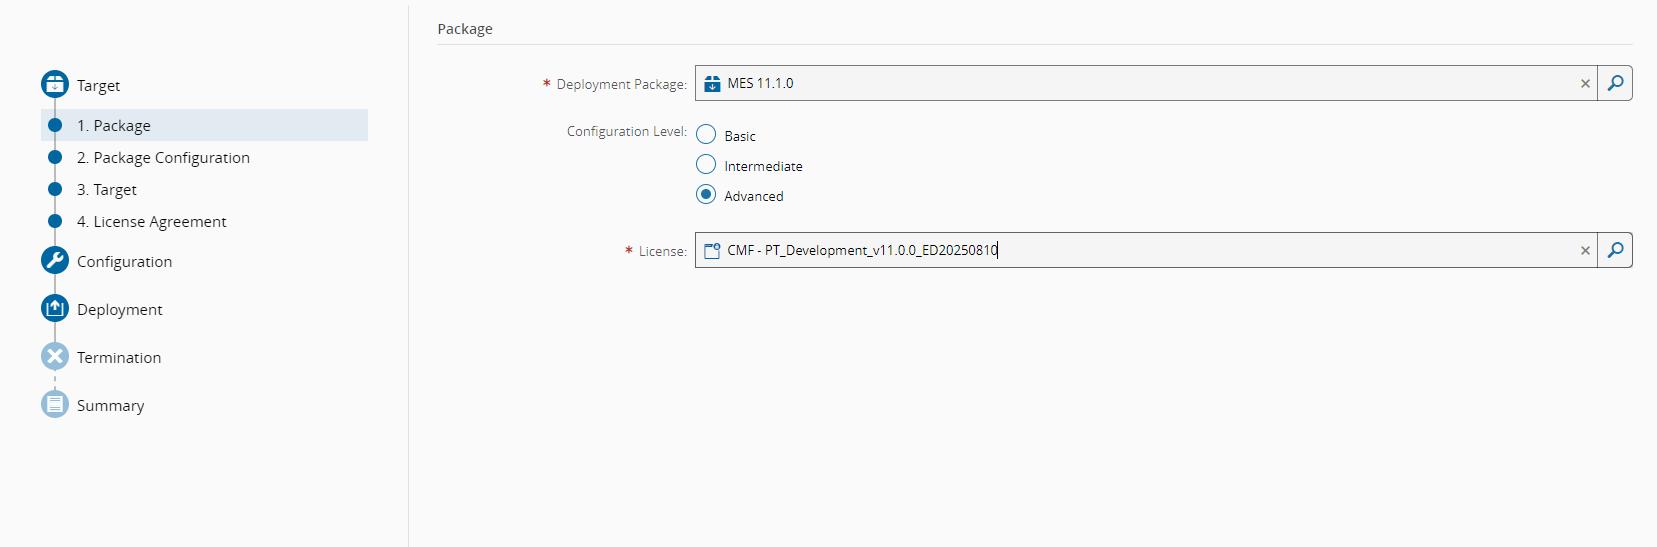The height and width of the screenshot is (547, 1657).
Task: Open Deployment Package search magnifier
Action: coord(1615,83)
